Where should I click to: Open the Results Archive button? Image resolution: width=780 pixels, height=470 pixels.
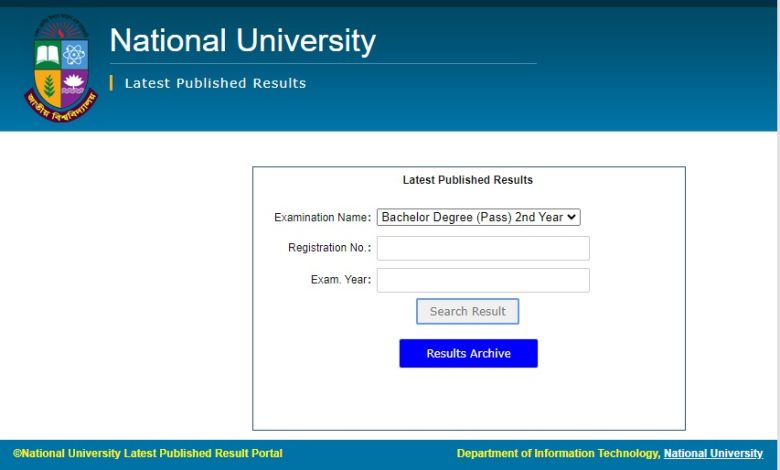click(468, 353)
